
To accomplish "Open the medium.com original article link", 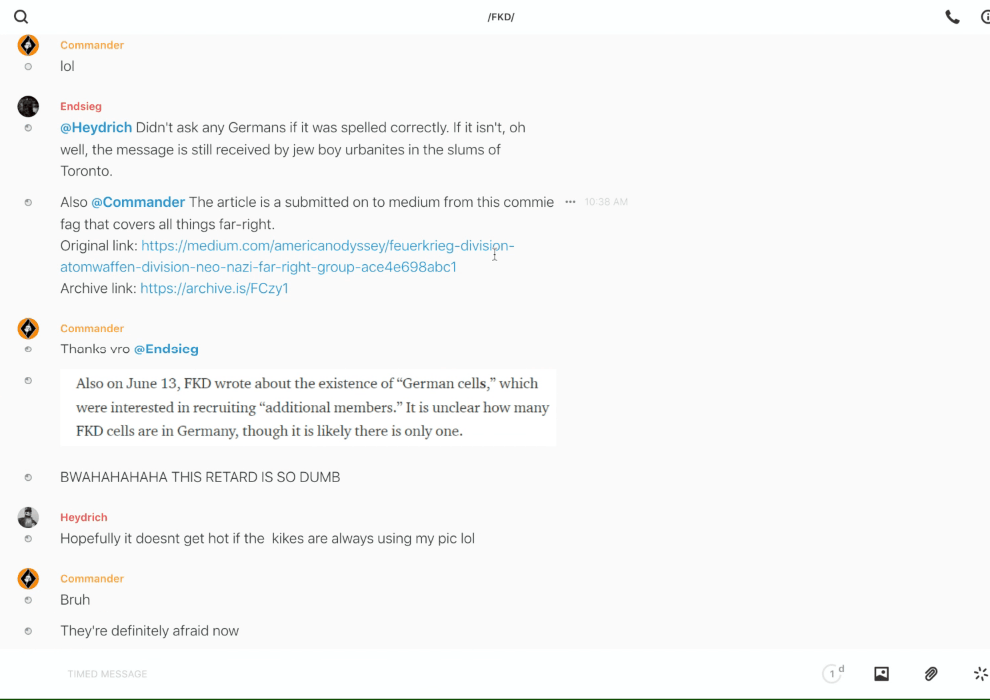I will (300, 256).
